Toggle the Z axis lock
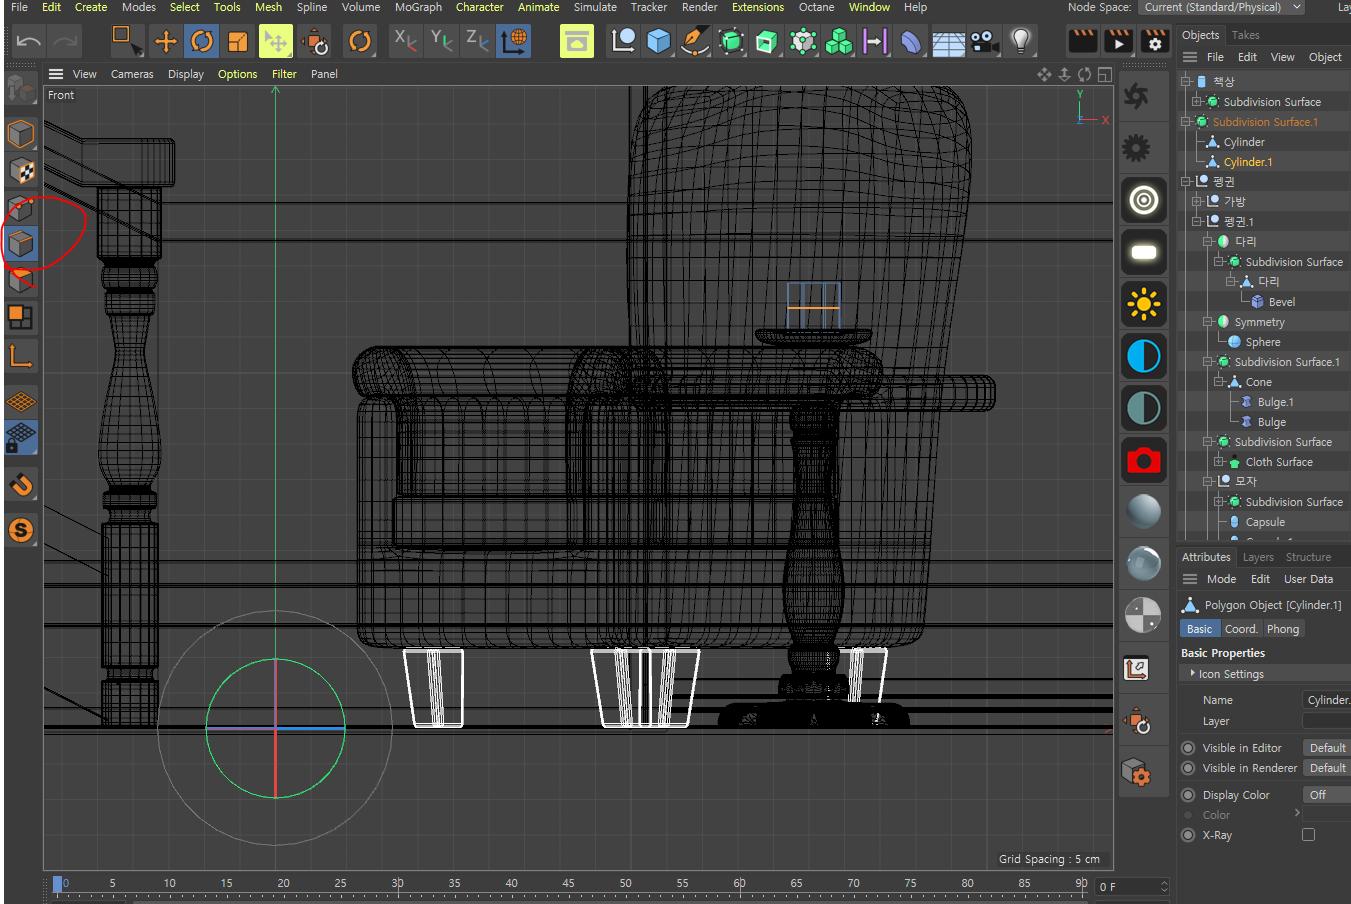 click(x=477, y=41)
